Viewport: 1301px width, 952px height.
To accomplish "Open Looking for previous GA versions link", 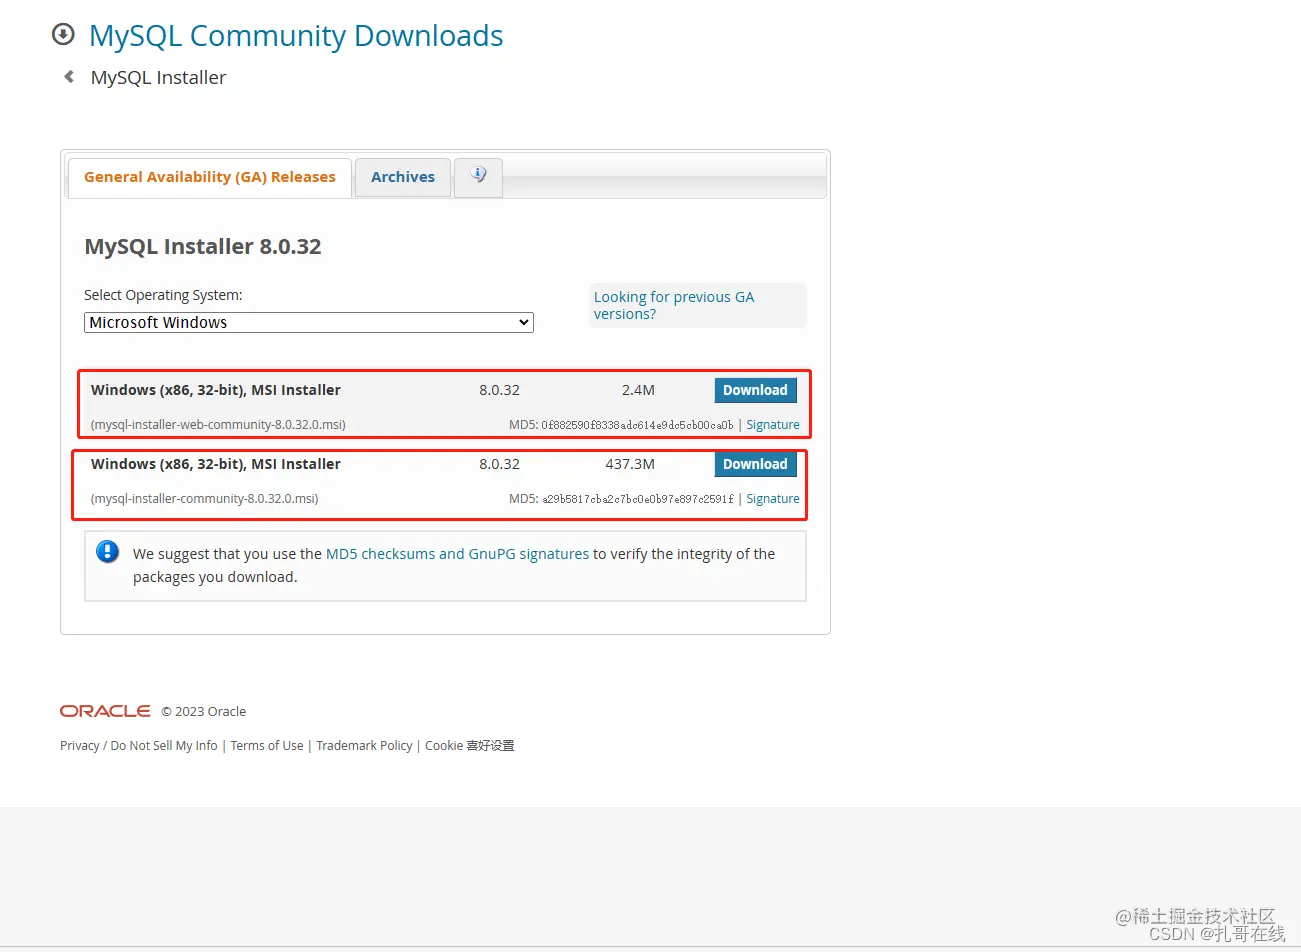I will click(674, 305).
